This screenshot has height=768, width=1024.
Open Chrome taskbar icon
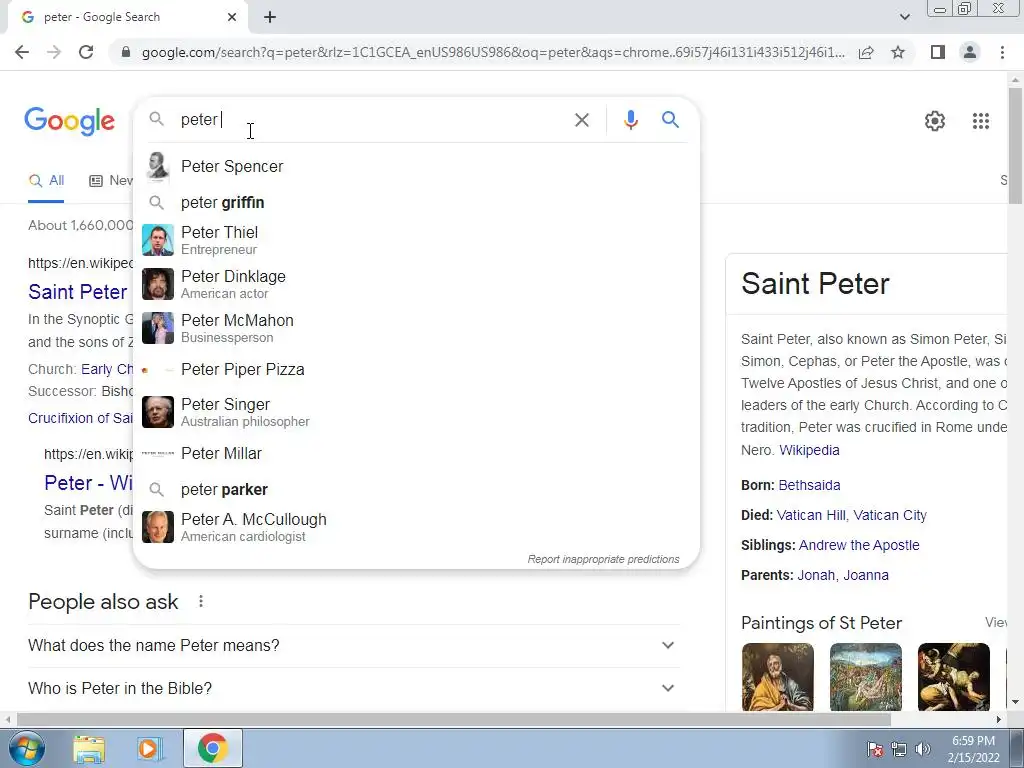click(212, 748)
